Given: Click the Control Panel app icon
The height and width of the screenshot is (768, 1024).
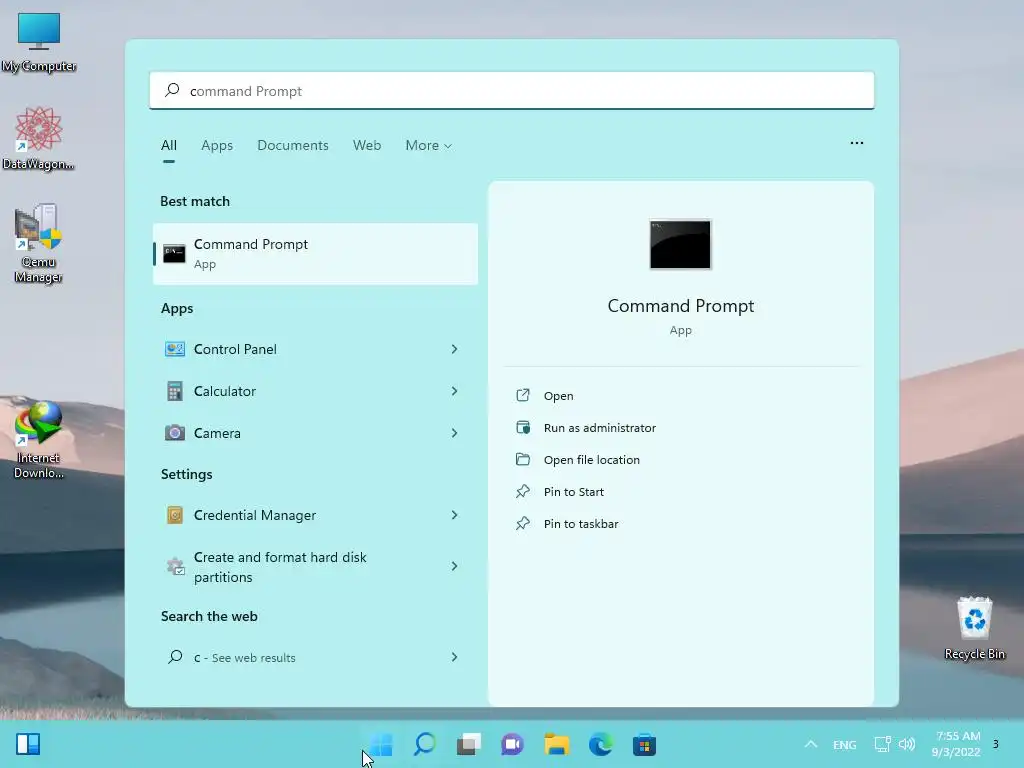Looking at the screenshot, I should [x=174, y=349].
